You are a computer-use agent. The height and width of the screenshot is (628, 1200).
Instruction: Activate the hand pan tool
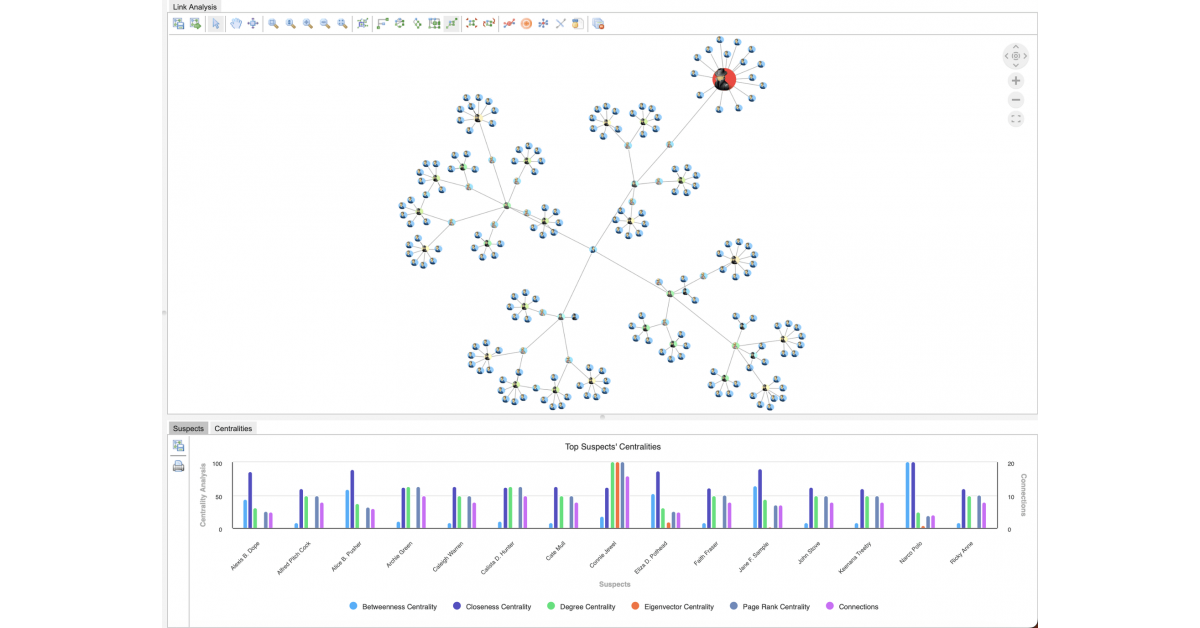coord(237,24)
